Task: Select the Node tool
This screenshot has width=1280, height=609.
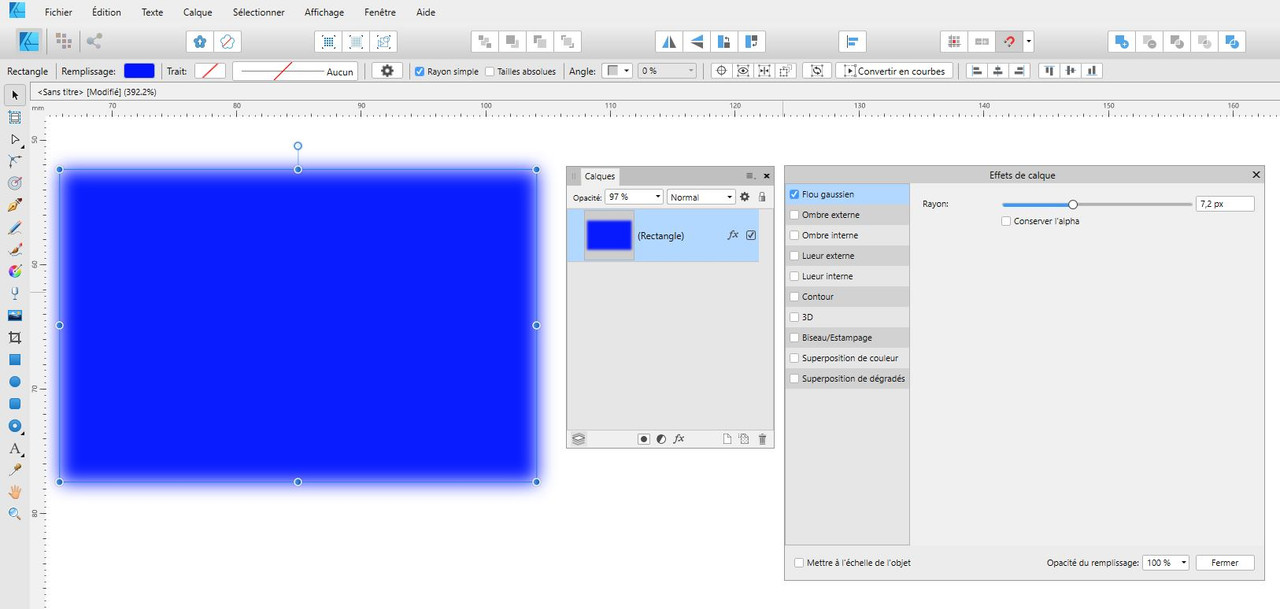Action: 15,139
